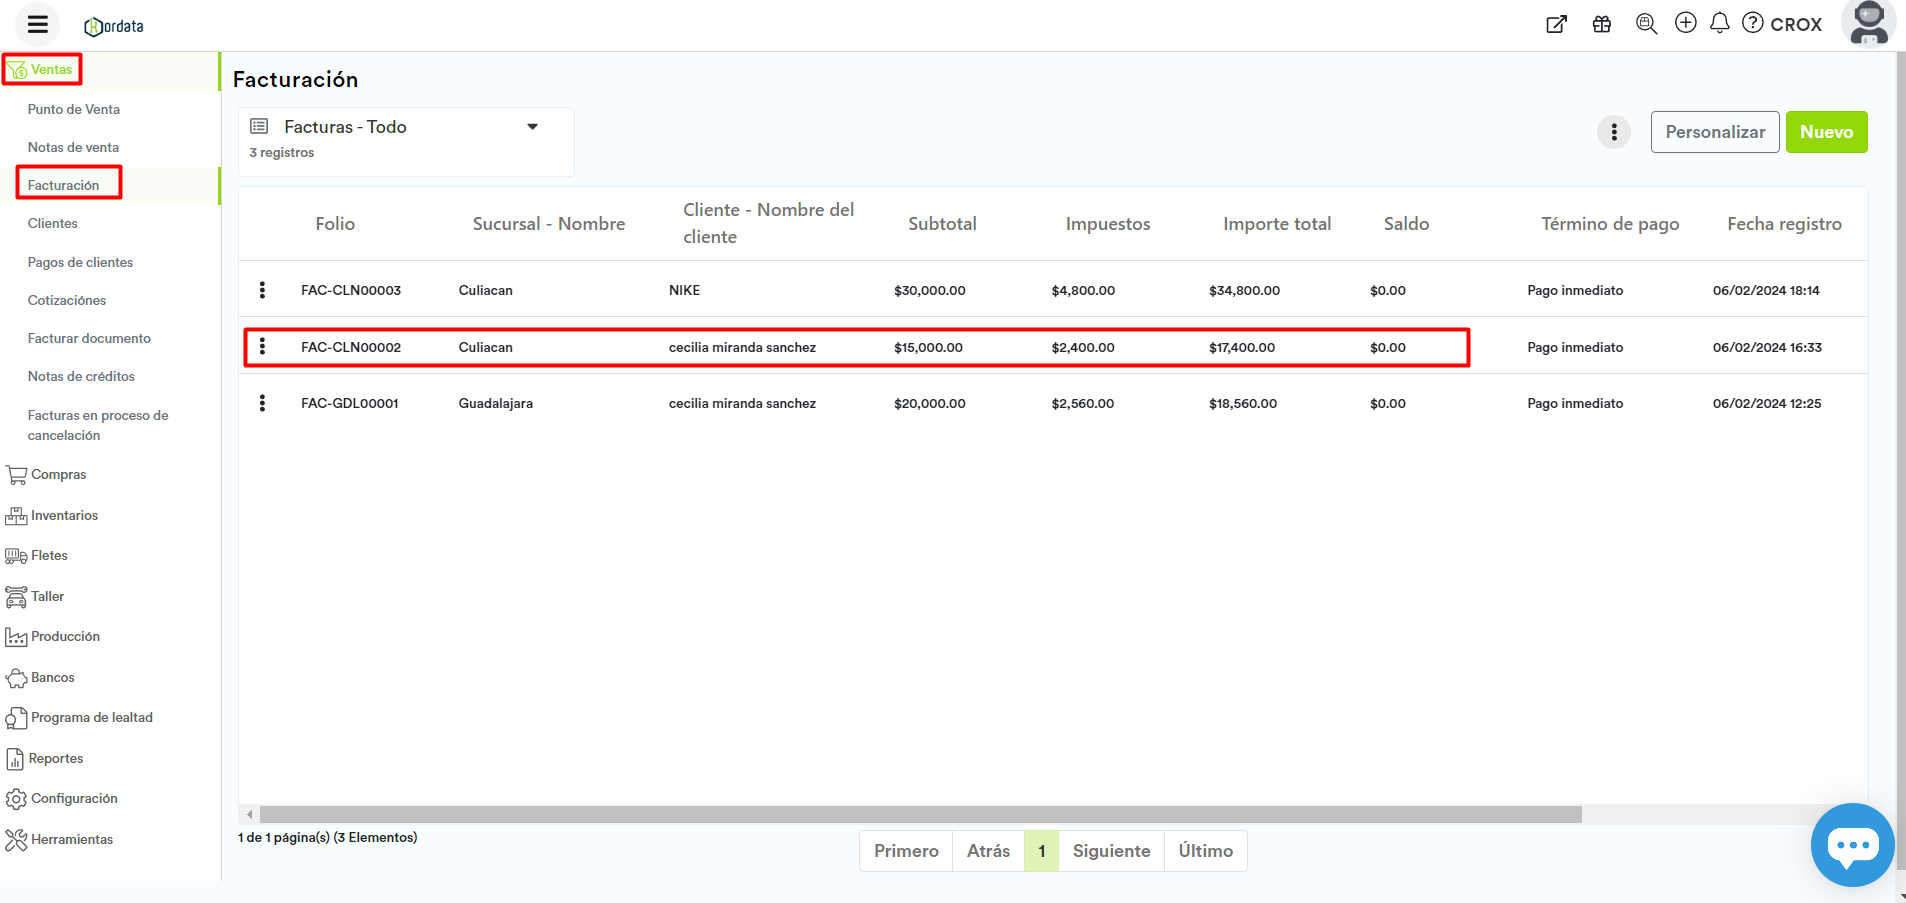Screen dimensions: 1906x903
Task: Click the gift box icon in header
Action: (x=1602, y=24)
